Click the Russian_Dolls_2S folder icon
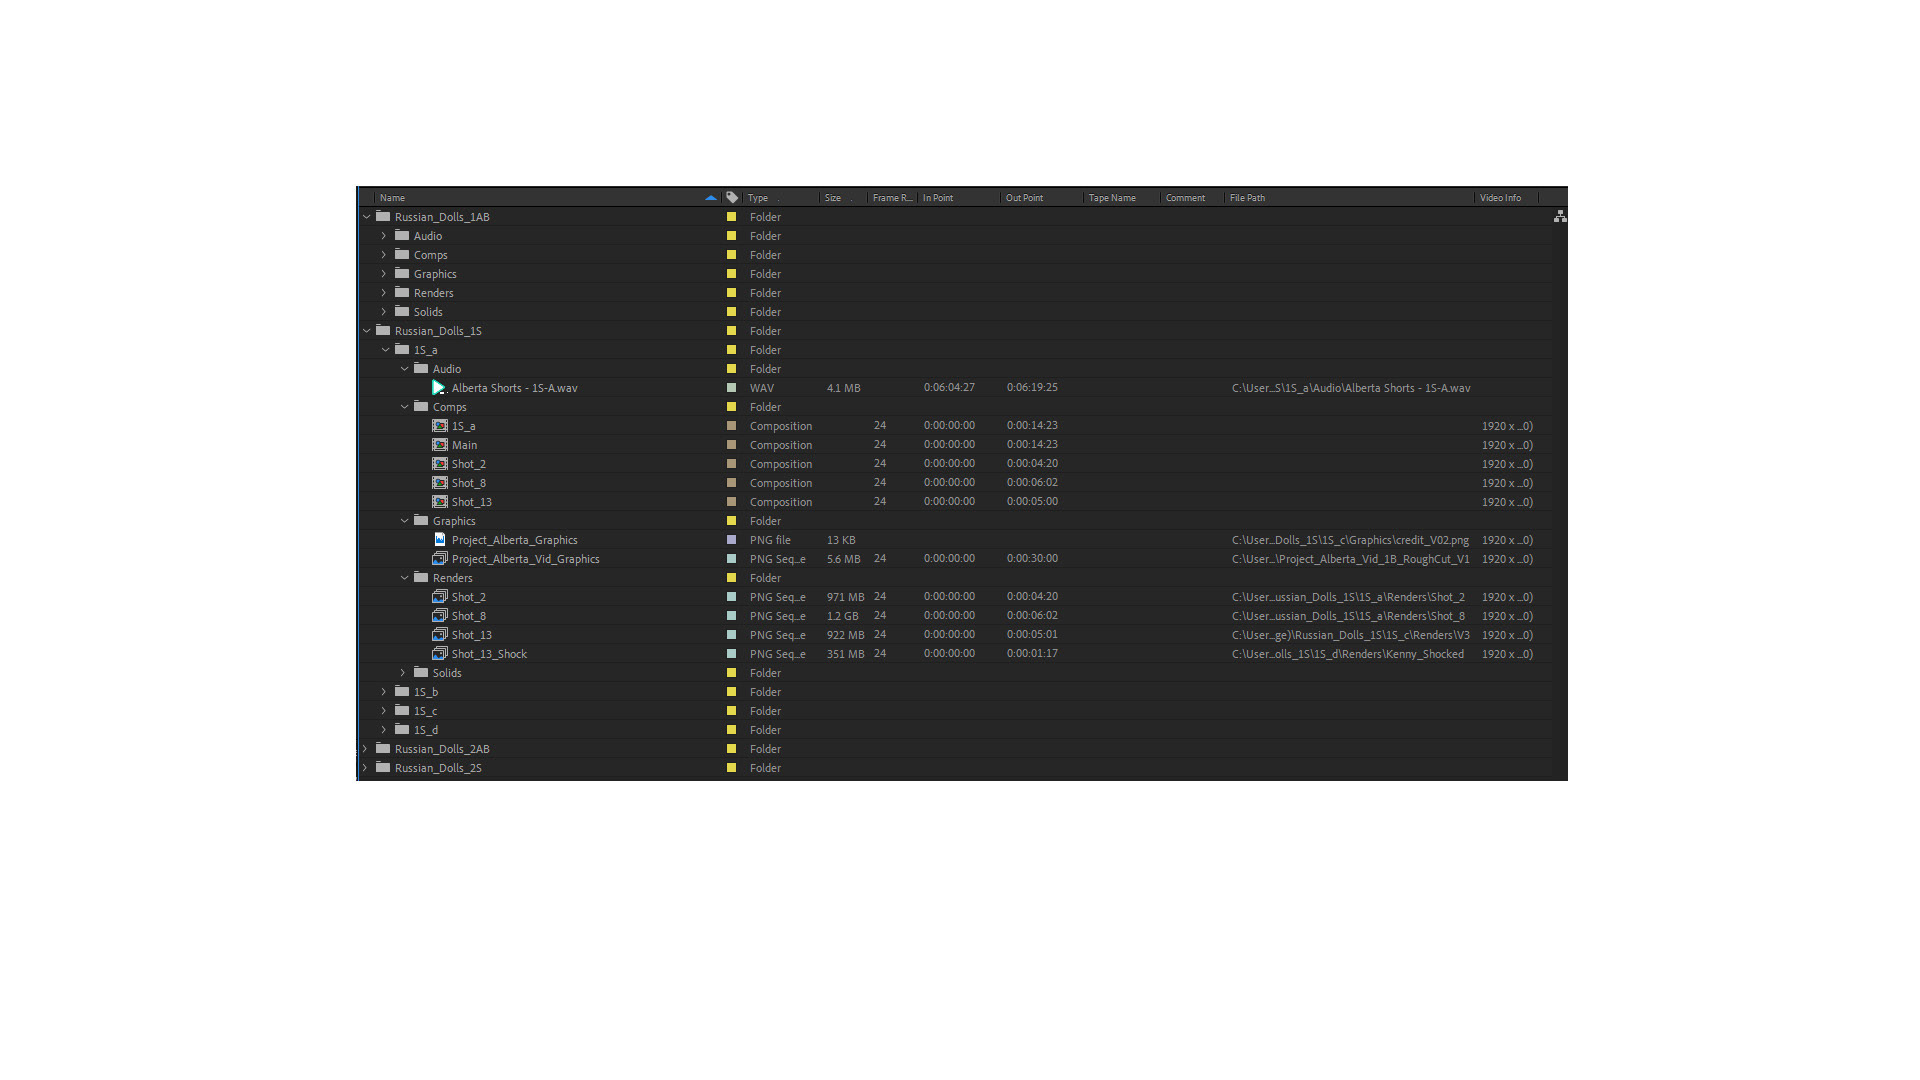Screen dimensions: 1920x1080 (383, 767)
